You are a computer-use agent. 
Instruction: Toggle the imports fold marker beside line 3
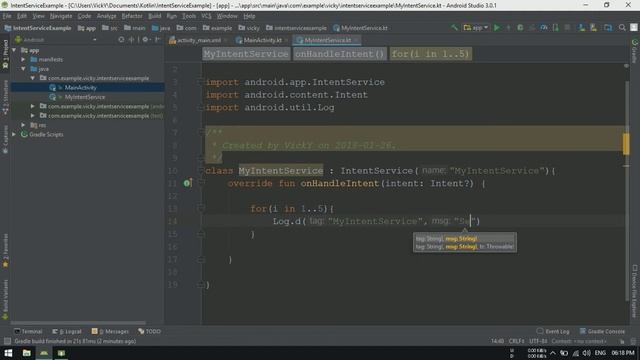200,82
